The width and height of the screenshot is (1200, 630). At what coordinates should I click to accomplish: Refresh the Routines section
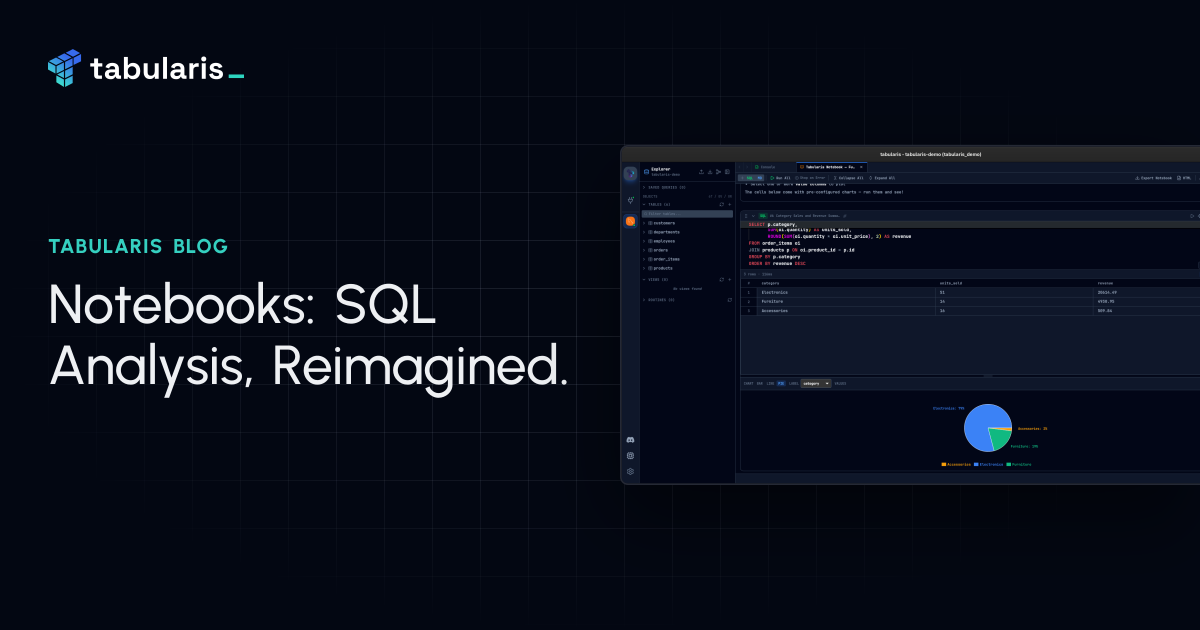729,300
